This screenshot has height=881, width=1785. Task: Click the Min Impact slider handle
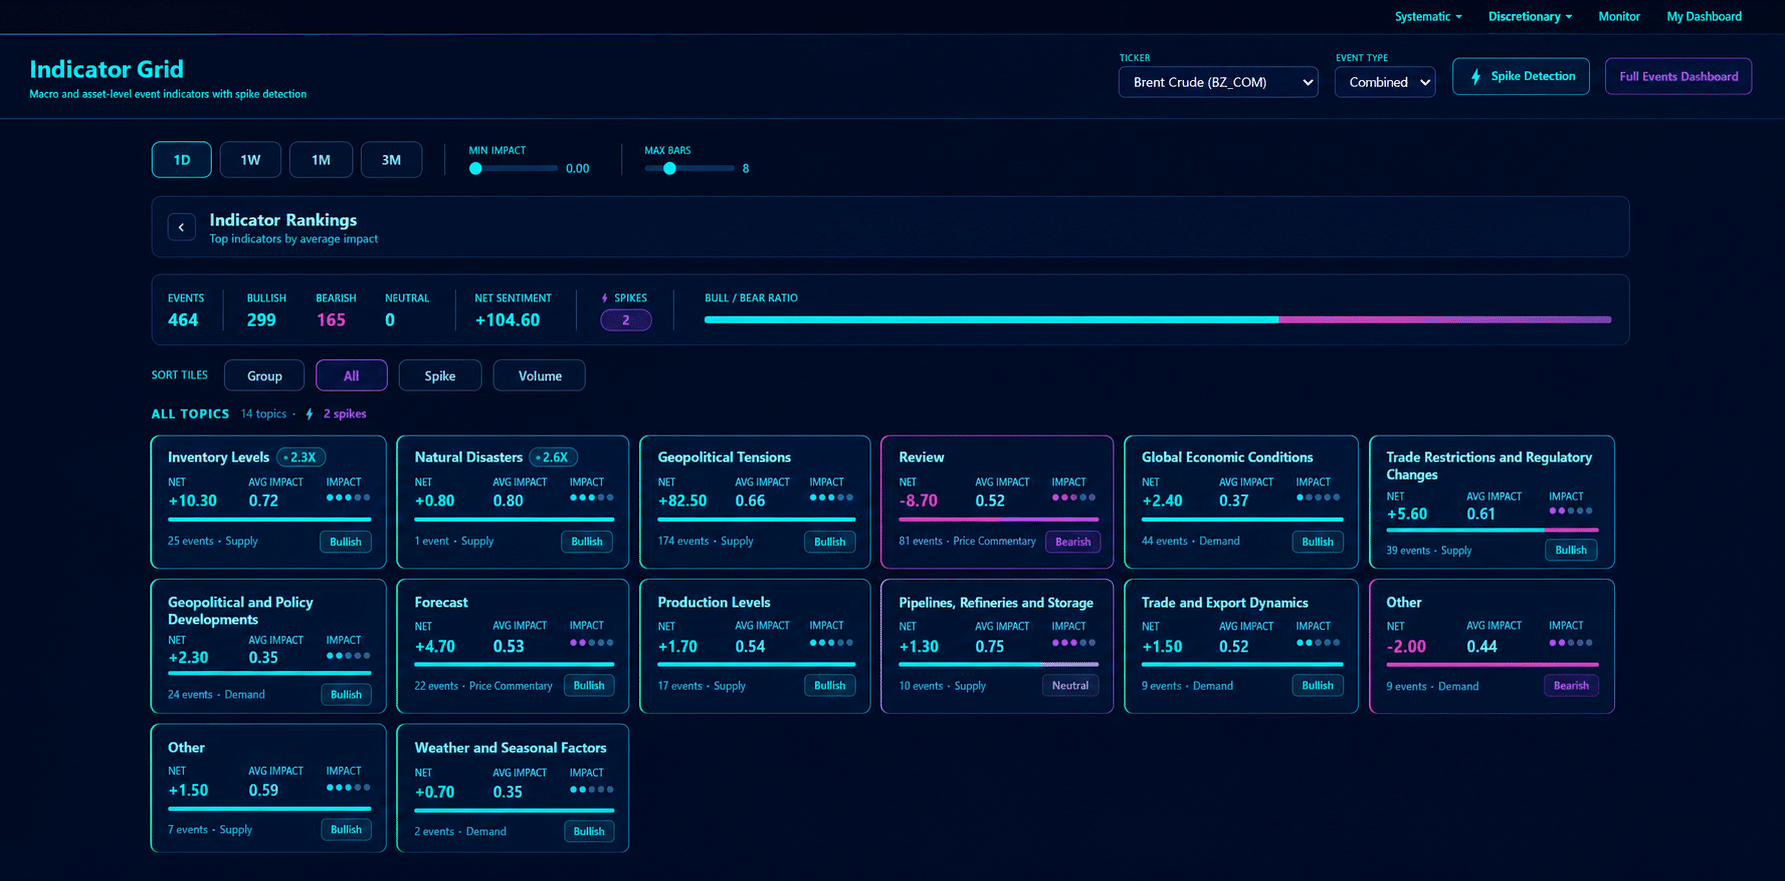[476, 168]
